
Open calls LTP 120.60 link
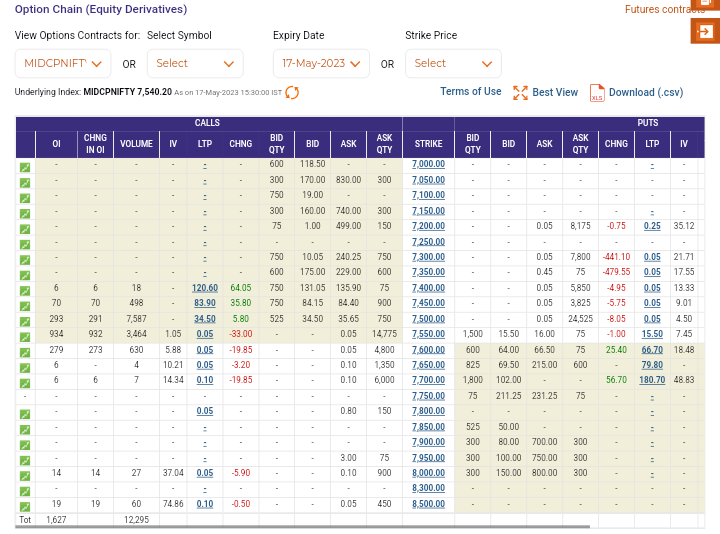point(205,288)
